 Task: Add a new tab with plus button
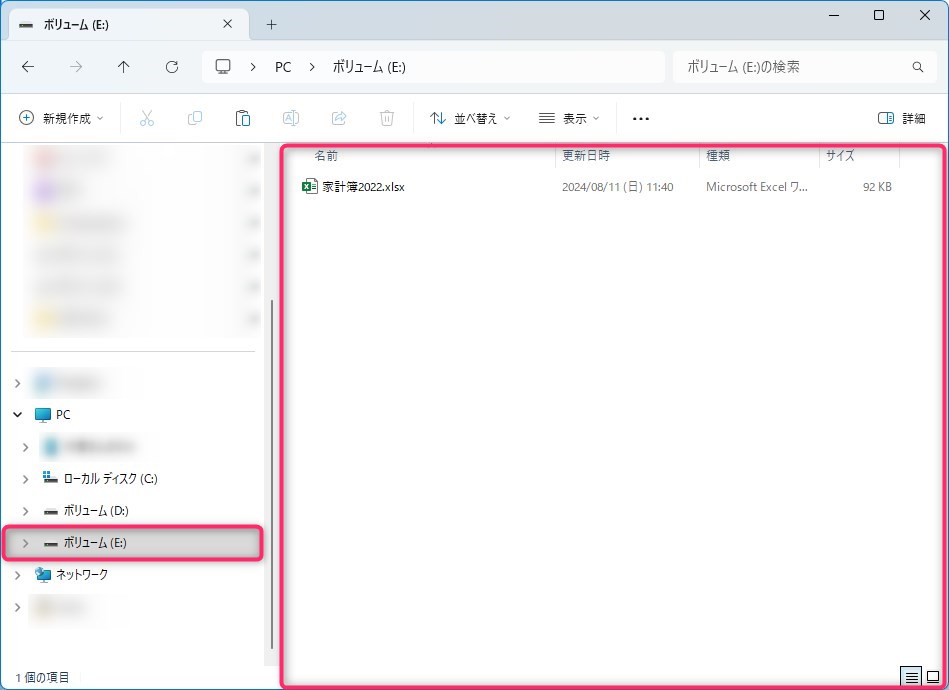[271, 24]
